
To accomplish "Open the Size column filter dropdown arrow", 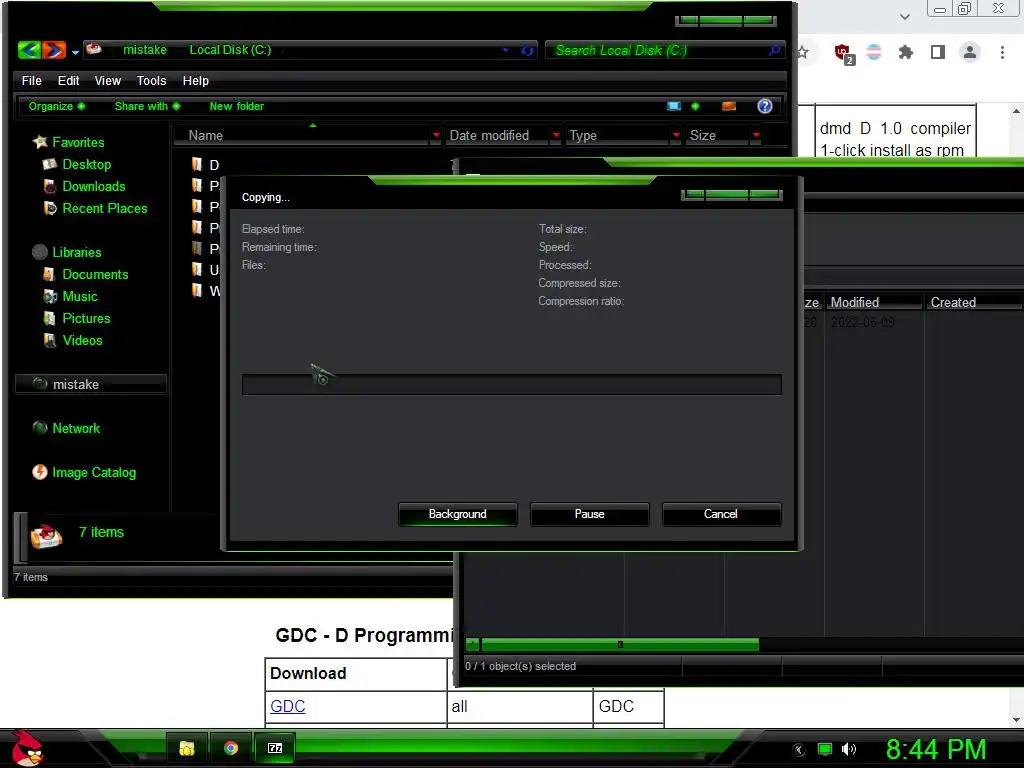I will coord(756,135).
